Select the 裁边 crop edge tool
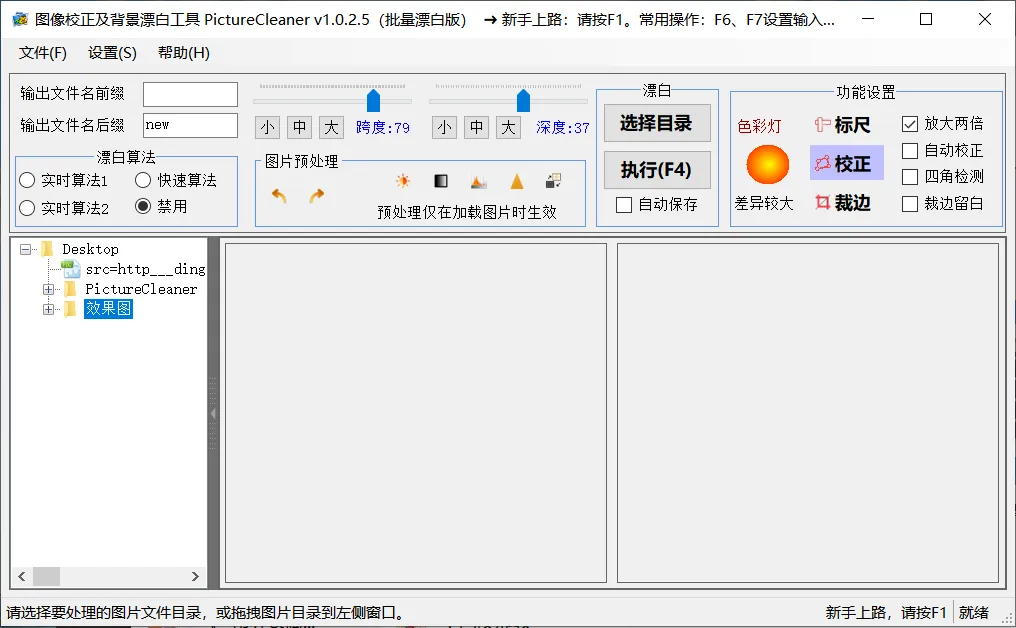Image resolution: width=1016 pixels, height=628 pixels. [x=843, y=203]
